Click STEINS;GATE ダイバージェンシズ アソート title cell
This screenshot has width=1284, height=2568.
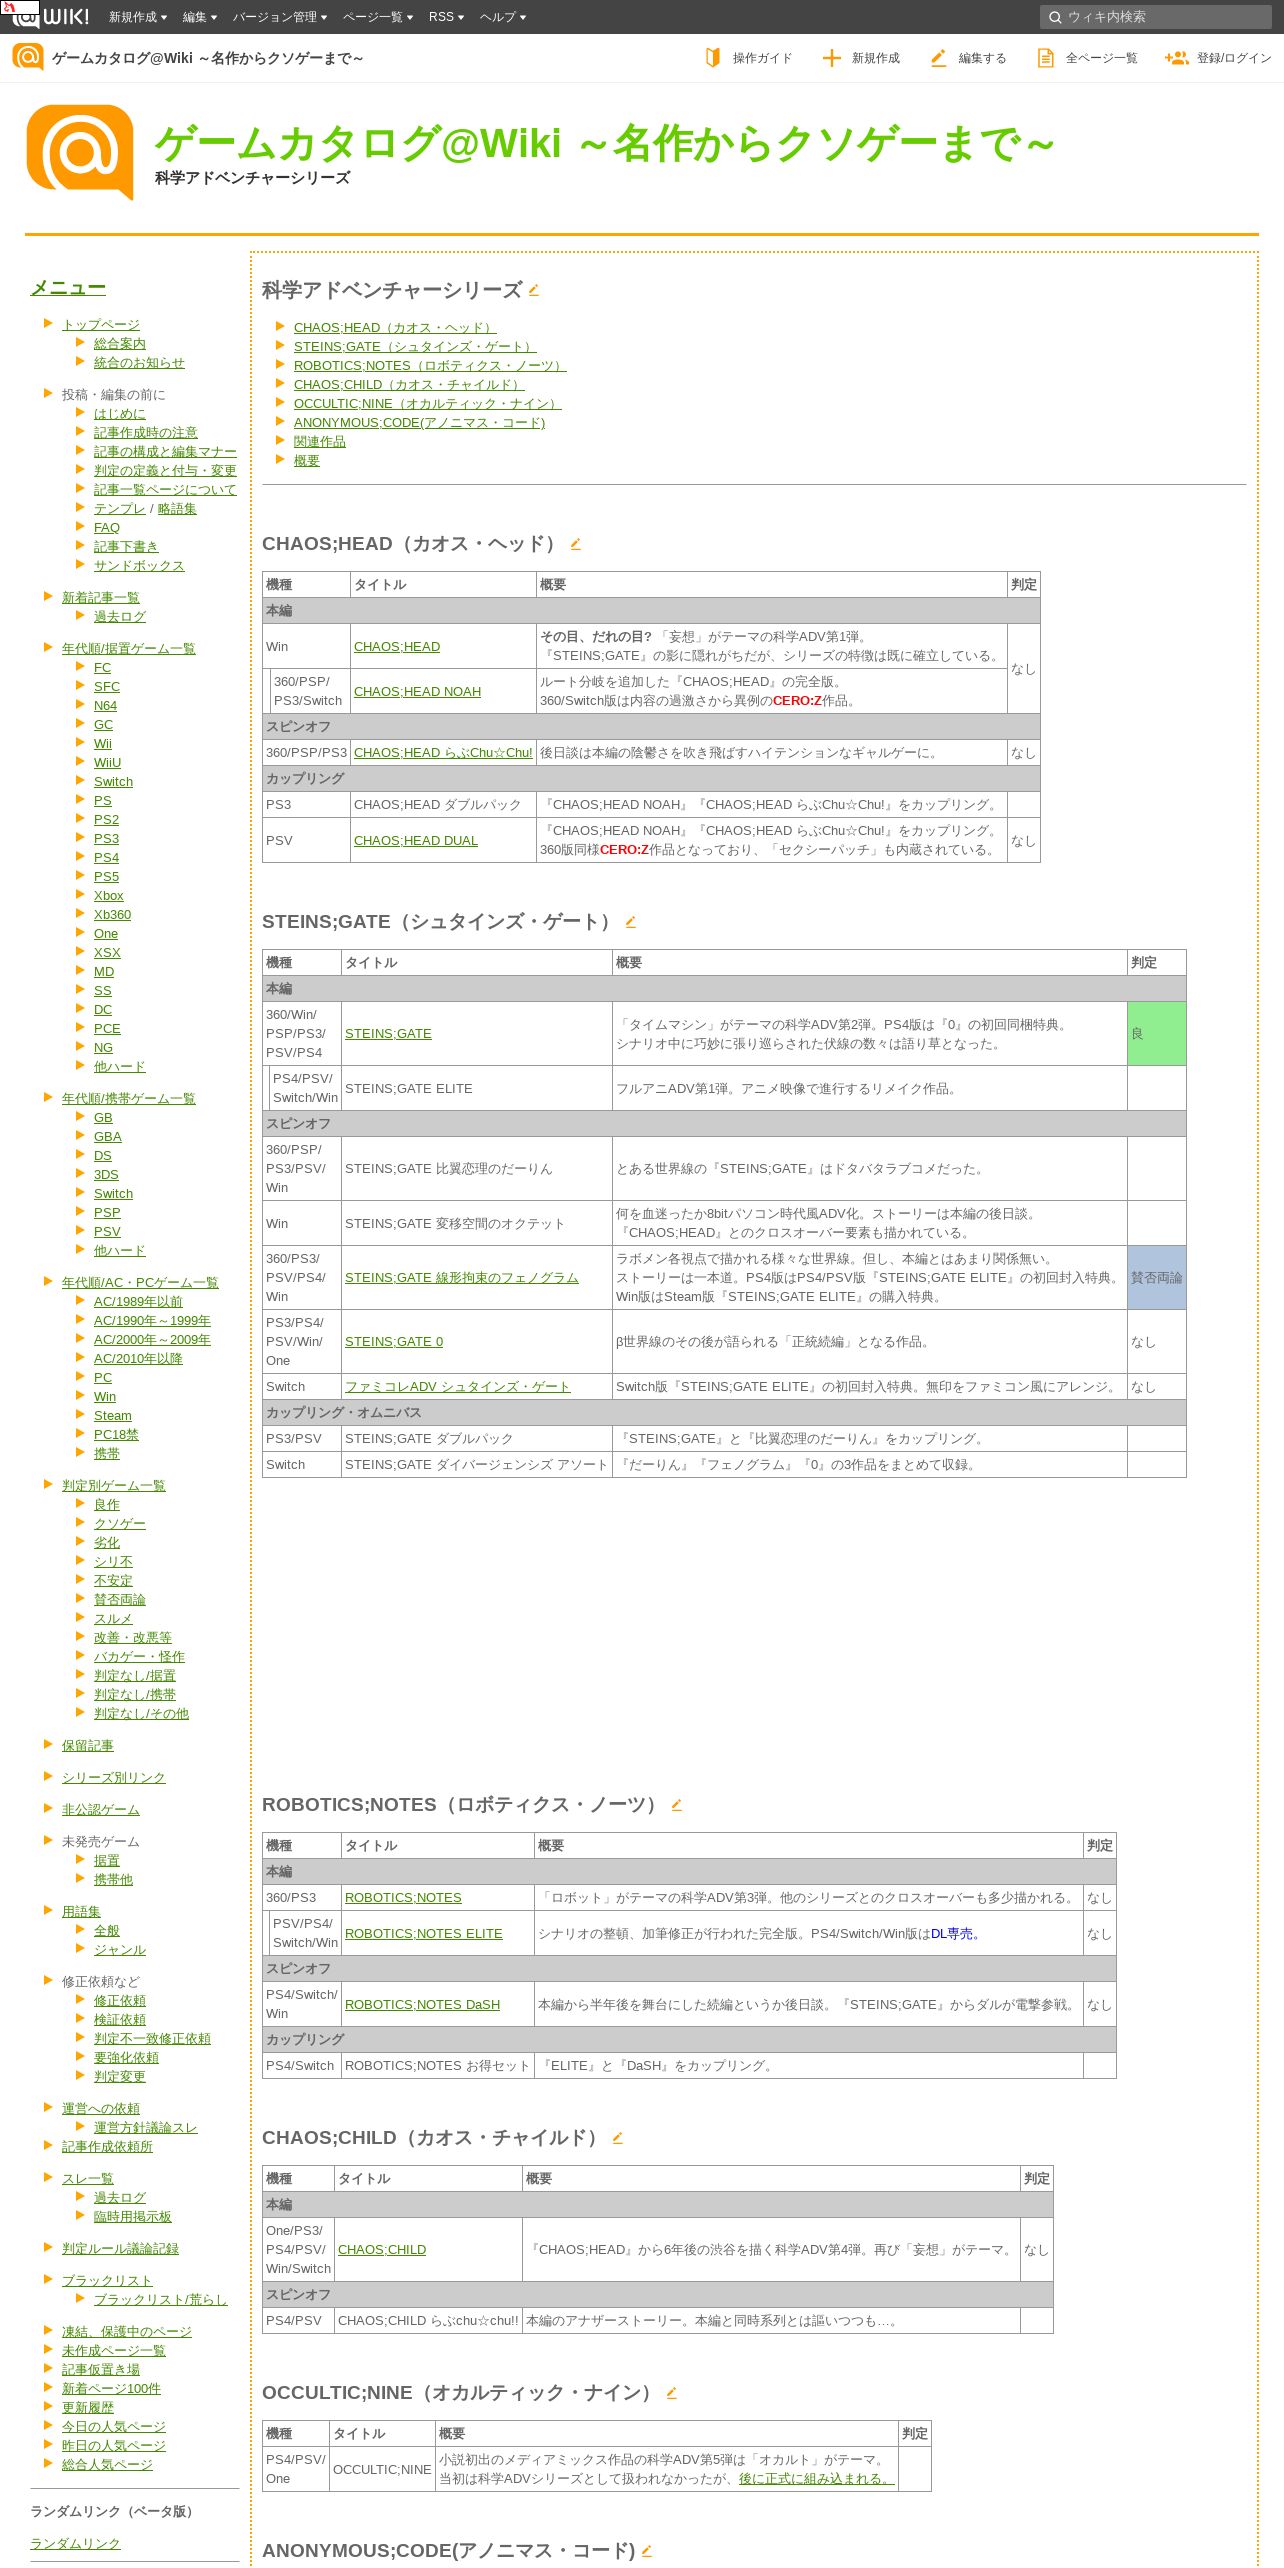[x=477, y=1465]
